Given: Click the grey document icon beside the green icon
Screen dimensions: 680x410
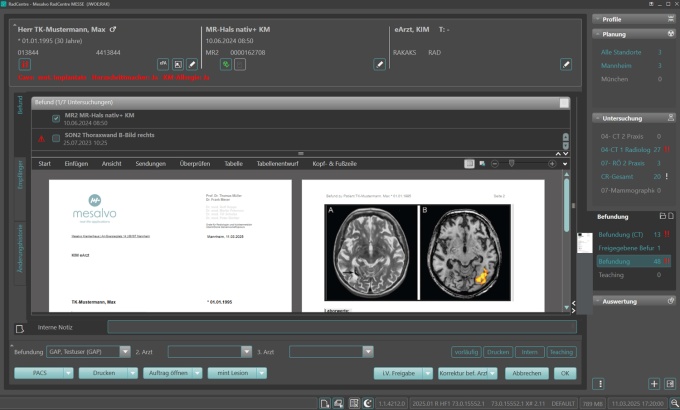Looking at the screenshot, I should (x=240, y=64).
